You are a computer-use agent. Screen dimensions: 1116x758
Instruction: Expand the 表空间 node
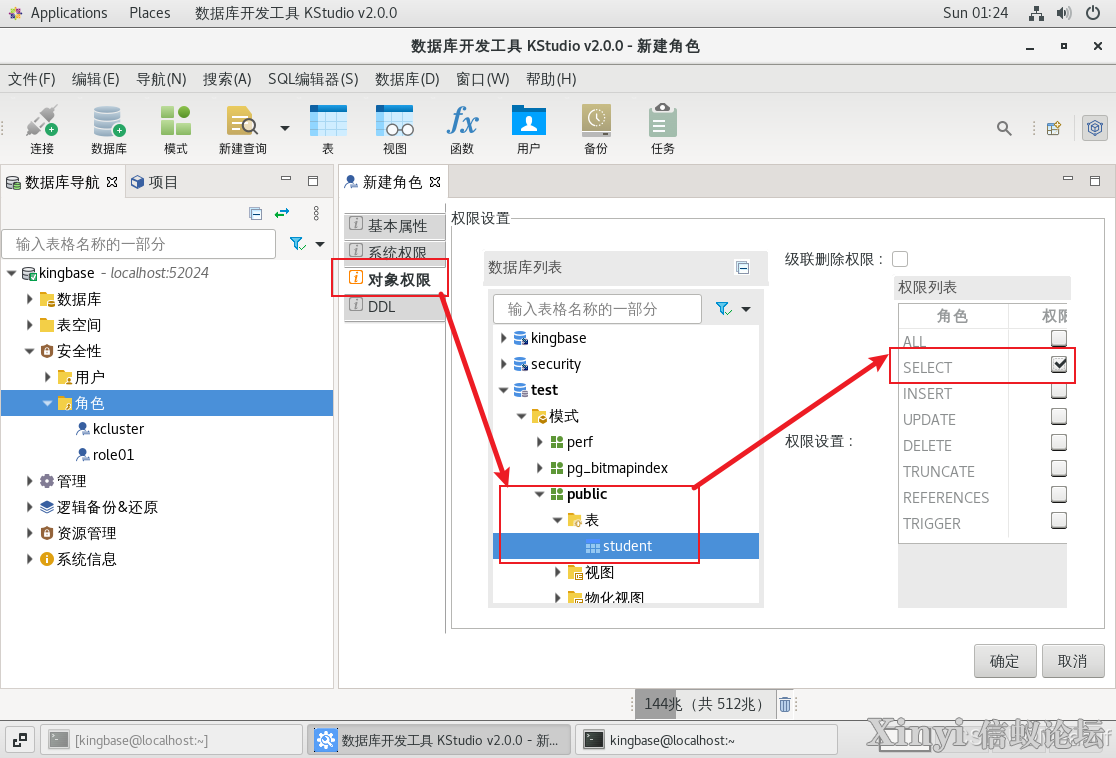point(29,325)
